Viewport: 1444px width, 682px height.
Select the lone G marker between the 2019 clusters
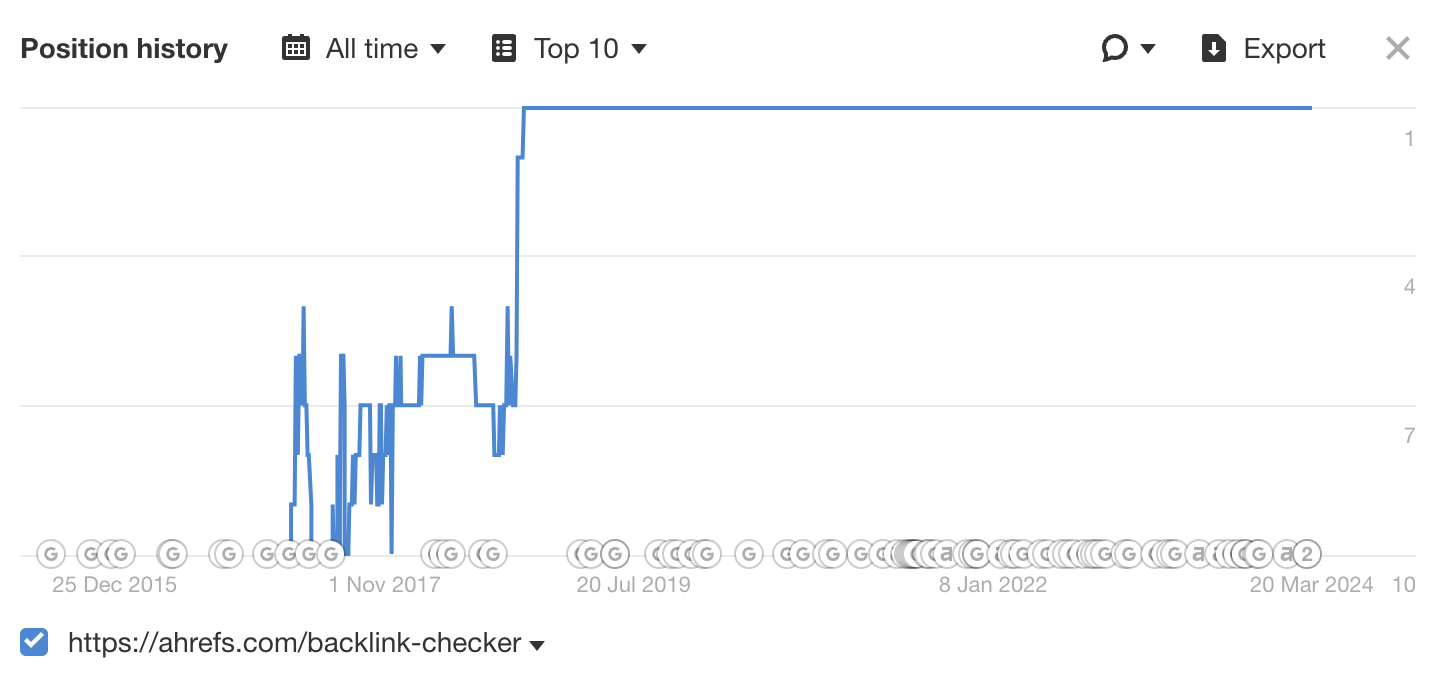click(748, 553)
